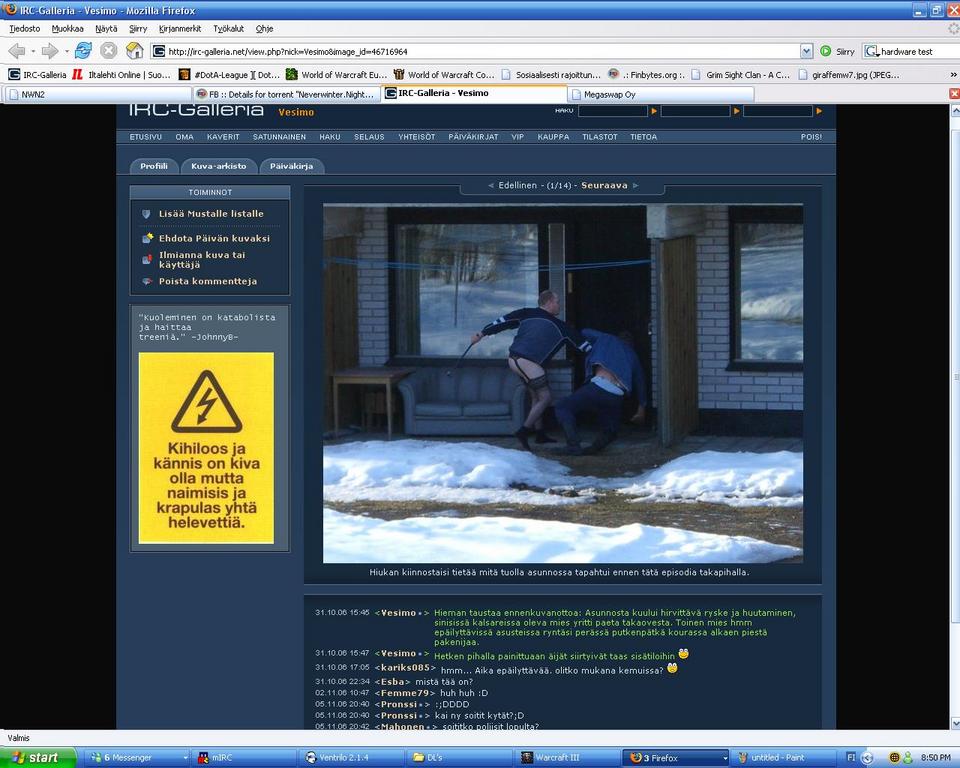Click the shield icon beside Lisää Mustalle listalle
The width and height of the screenshot is (960, 768).
click(146, 214)
